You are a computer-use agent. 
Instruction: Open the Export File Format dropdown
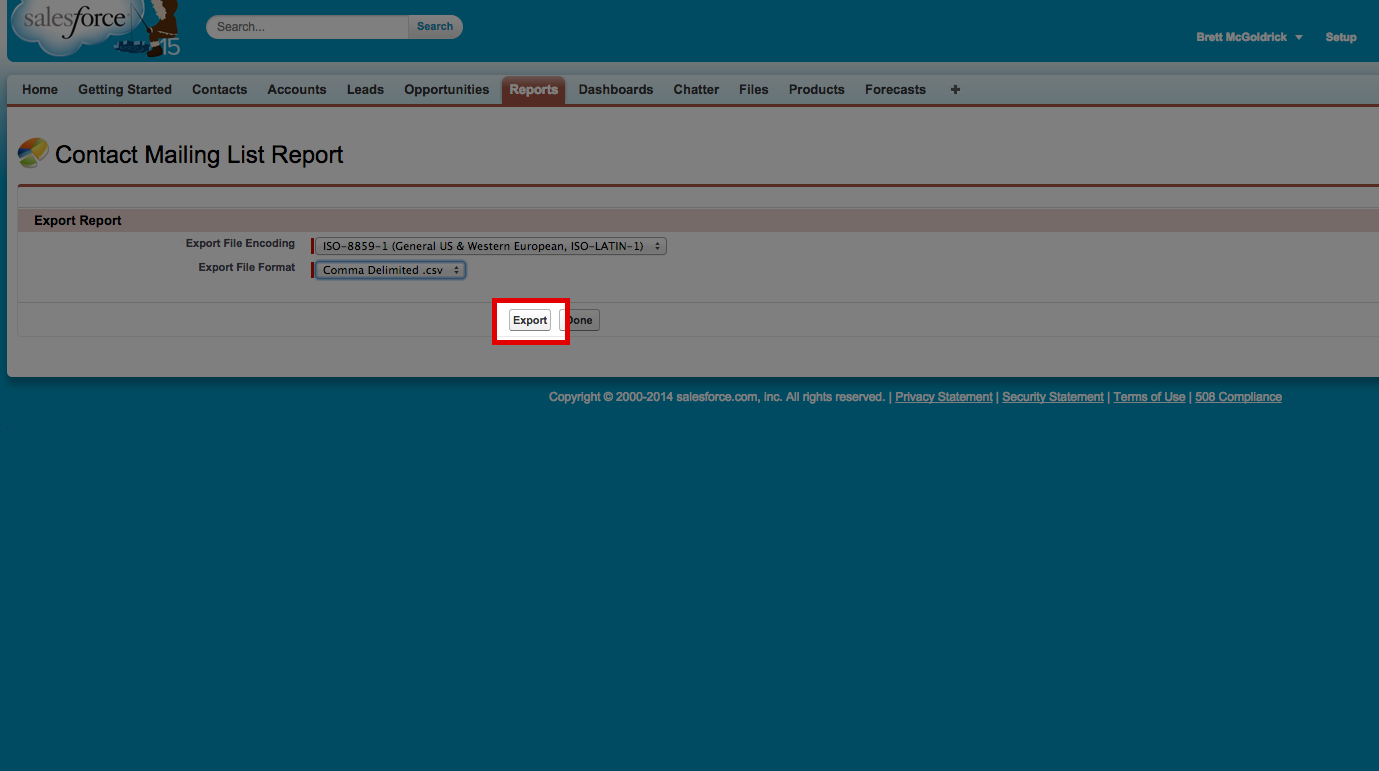(391, 270)
